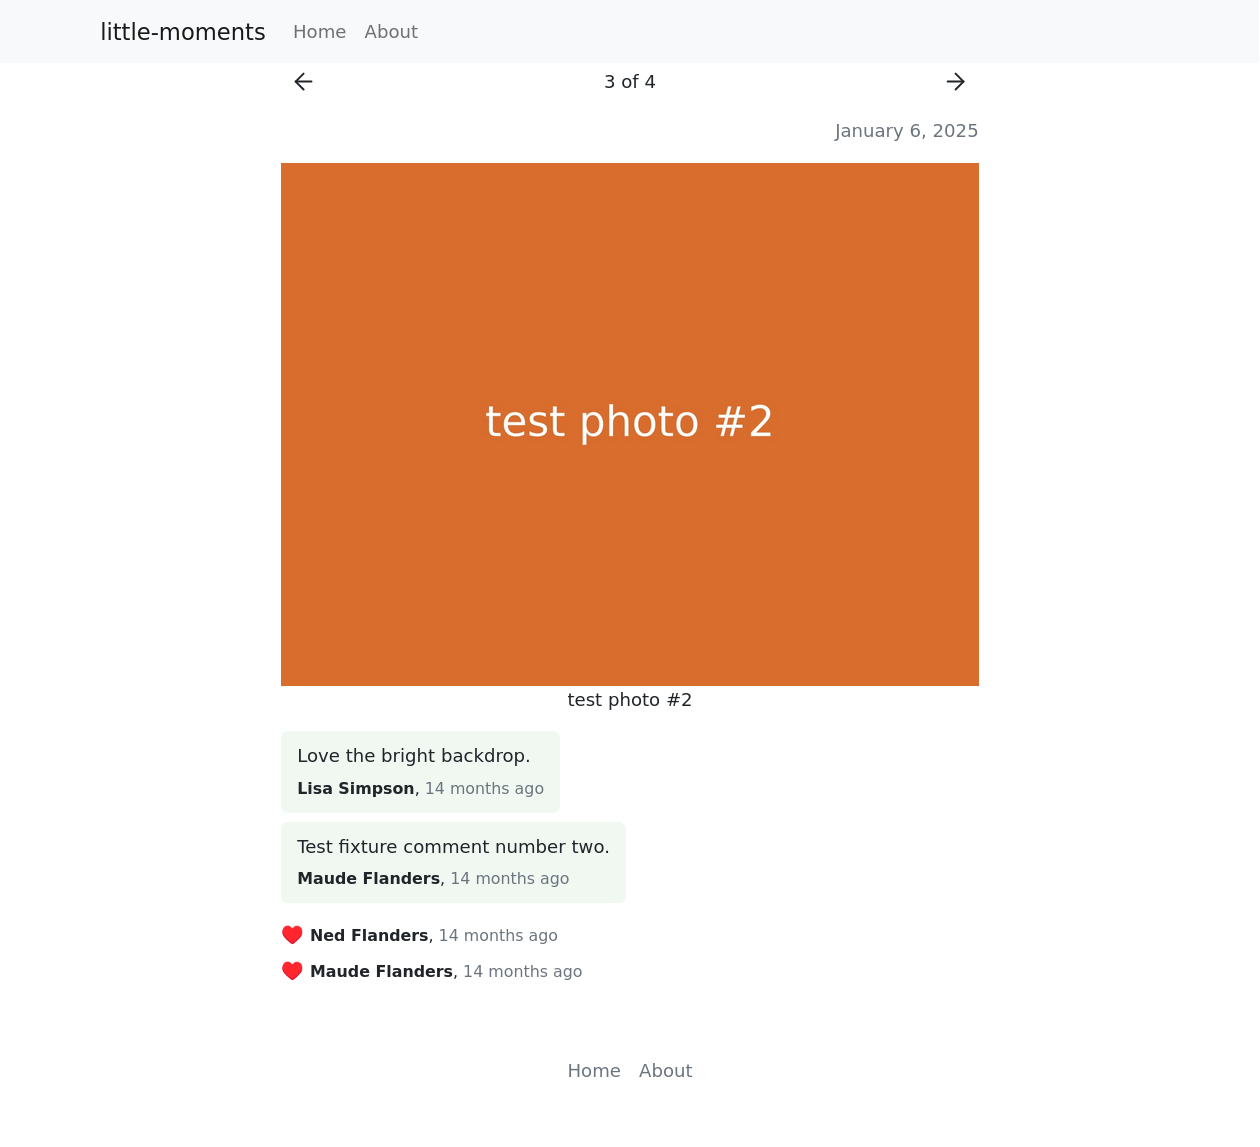The width and height of the screenshot is (1260, 1147).
Task: Open the little-moments brand link
Action: click(x=183, y=32)
